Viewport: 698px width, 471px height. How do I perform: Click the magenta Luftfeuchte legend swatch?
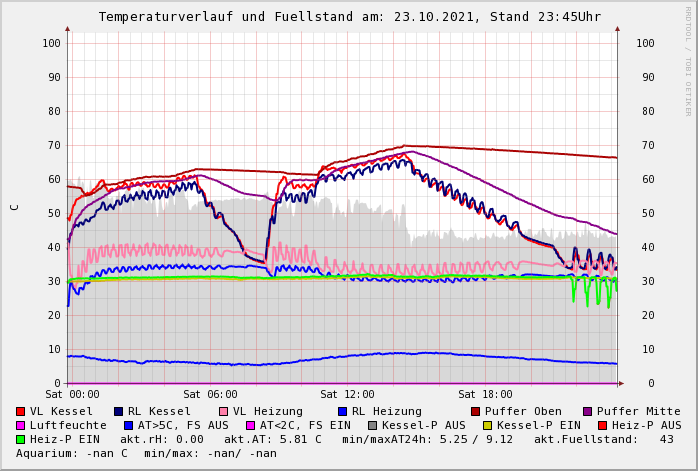click(x=21, y=425)
